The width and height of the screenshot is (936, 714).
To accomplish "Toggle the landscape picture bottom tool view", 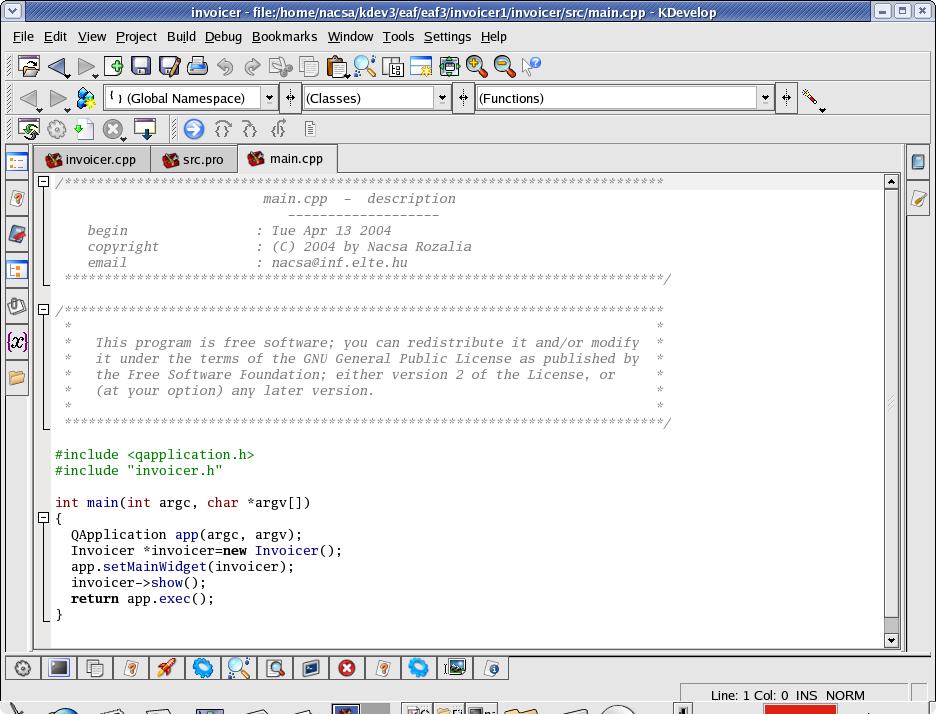I will click(x=455, y=667).
